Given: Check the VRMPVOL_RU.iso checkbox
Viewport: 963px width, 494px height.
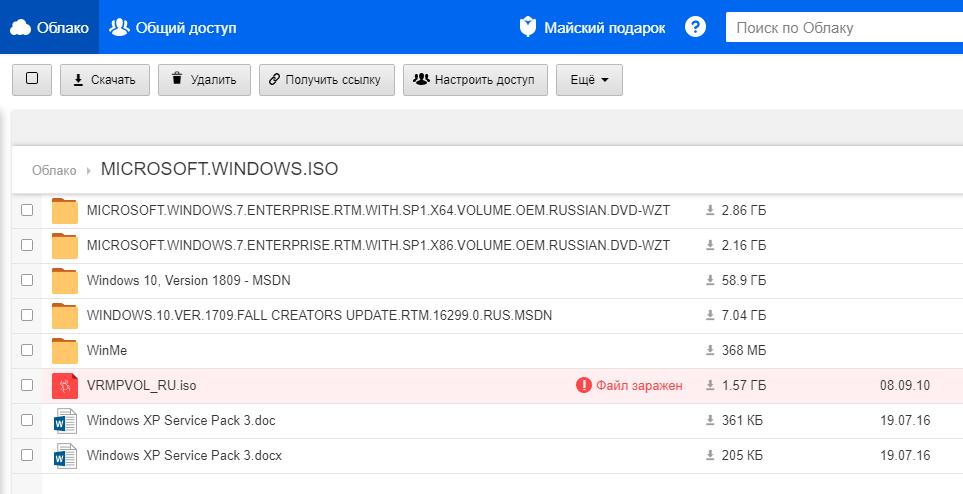Looking at the screenshot, I should [x=27, y=385].
